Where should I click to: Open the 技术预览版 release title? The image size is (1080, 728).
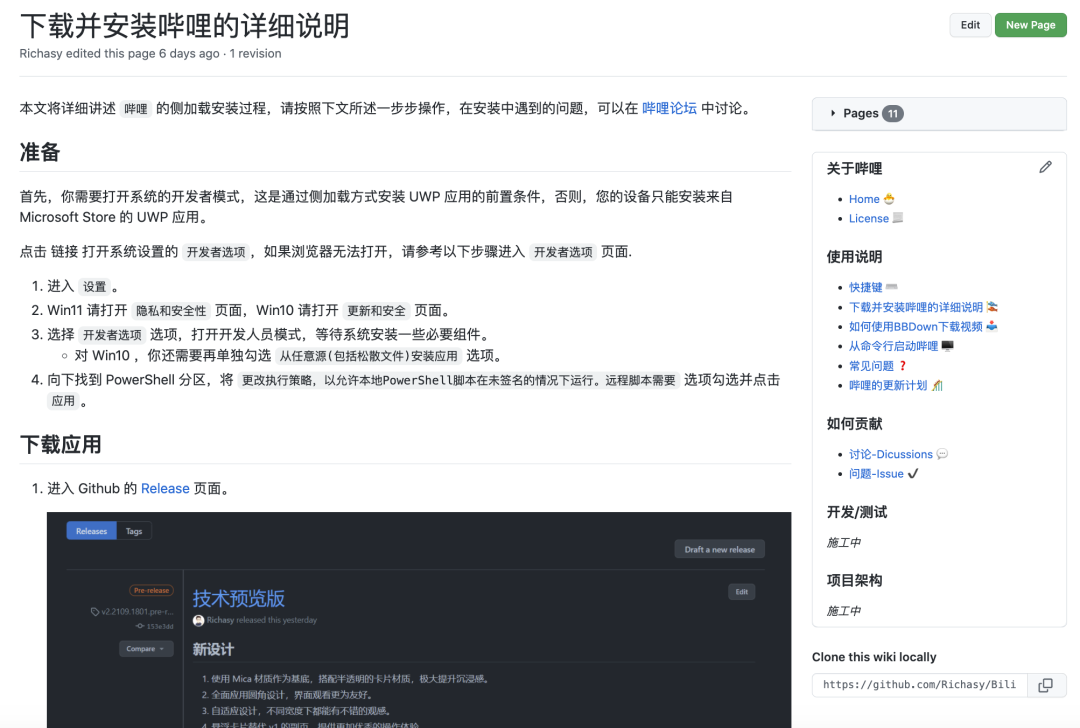click(239, 599)
